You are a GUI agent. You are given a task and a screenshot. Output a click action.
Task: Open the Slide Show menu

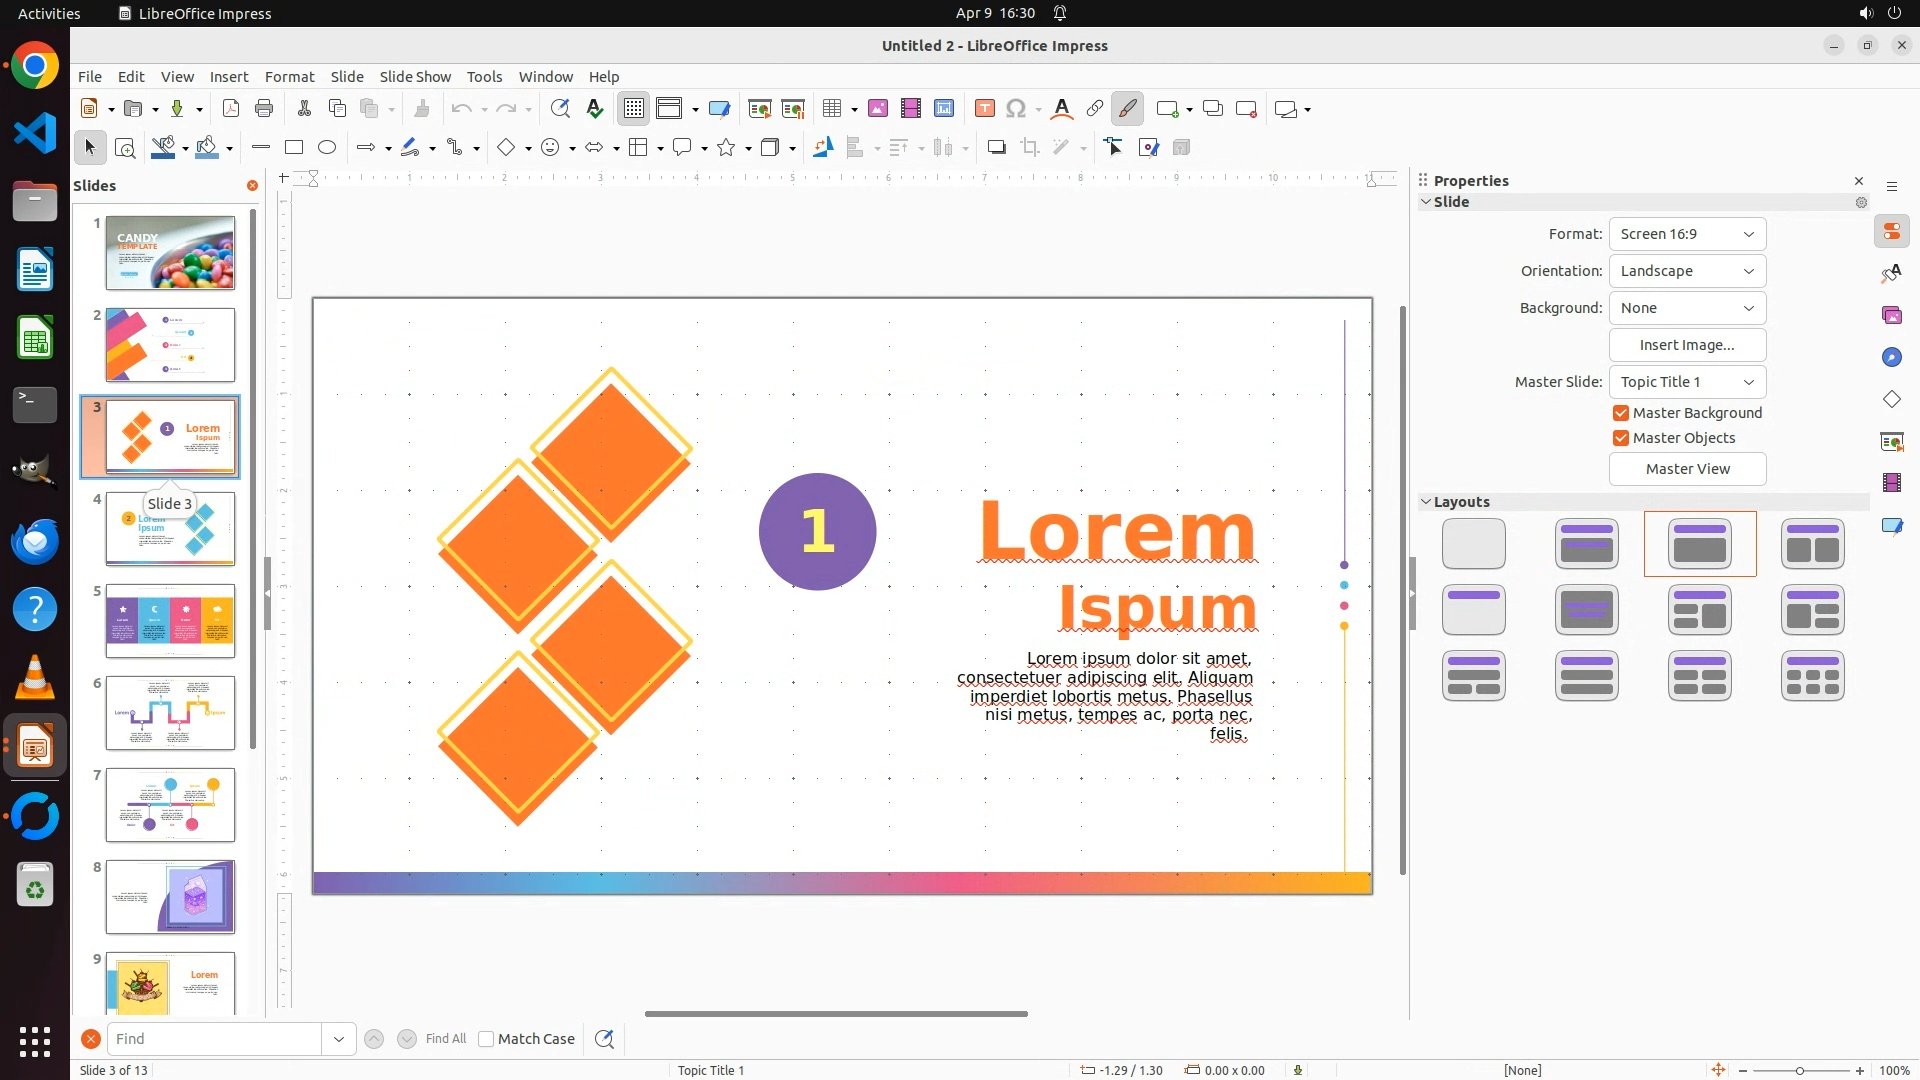click(415, 77)
